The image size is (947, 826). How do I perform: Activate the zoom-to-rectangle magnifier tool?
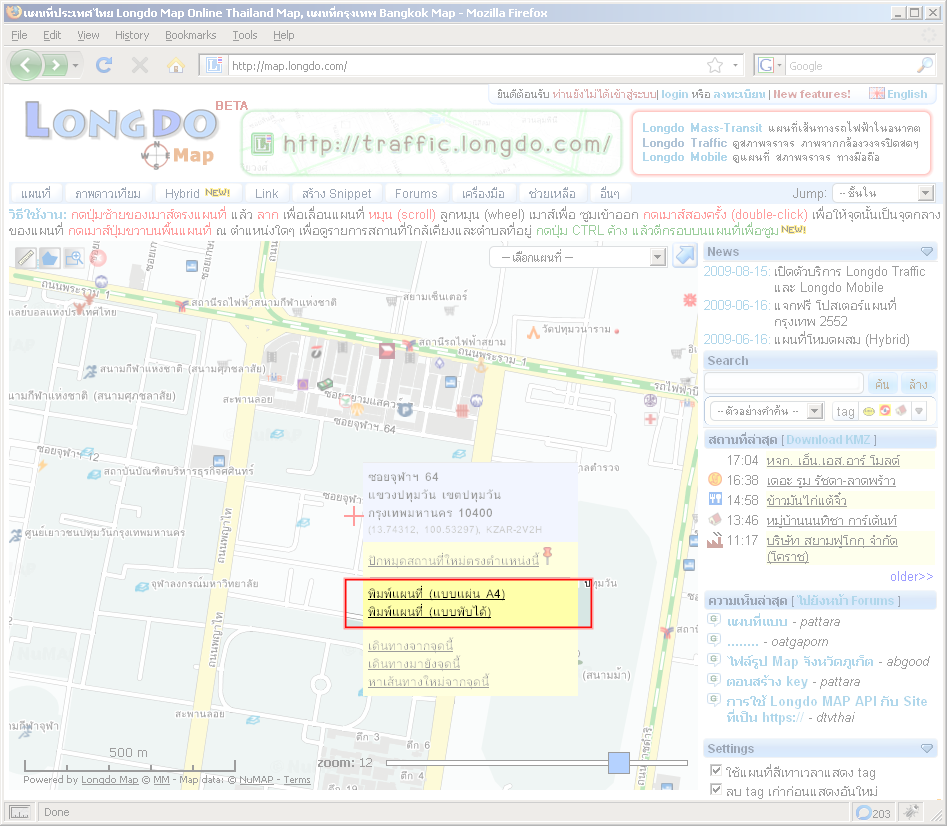74,258
